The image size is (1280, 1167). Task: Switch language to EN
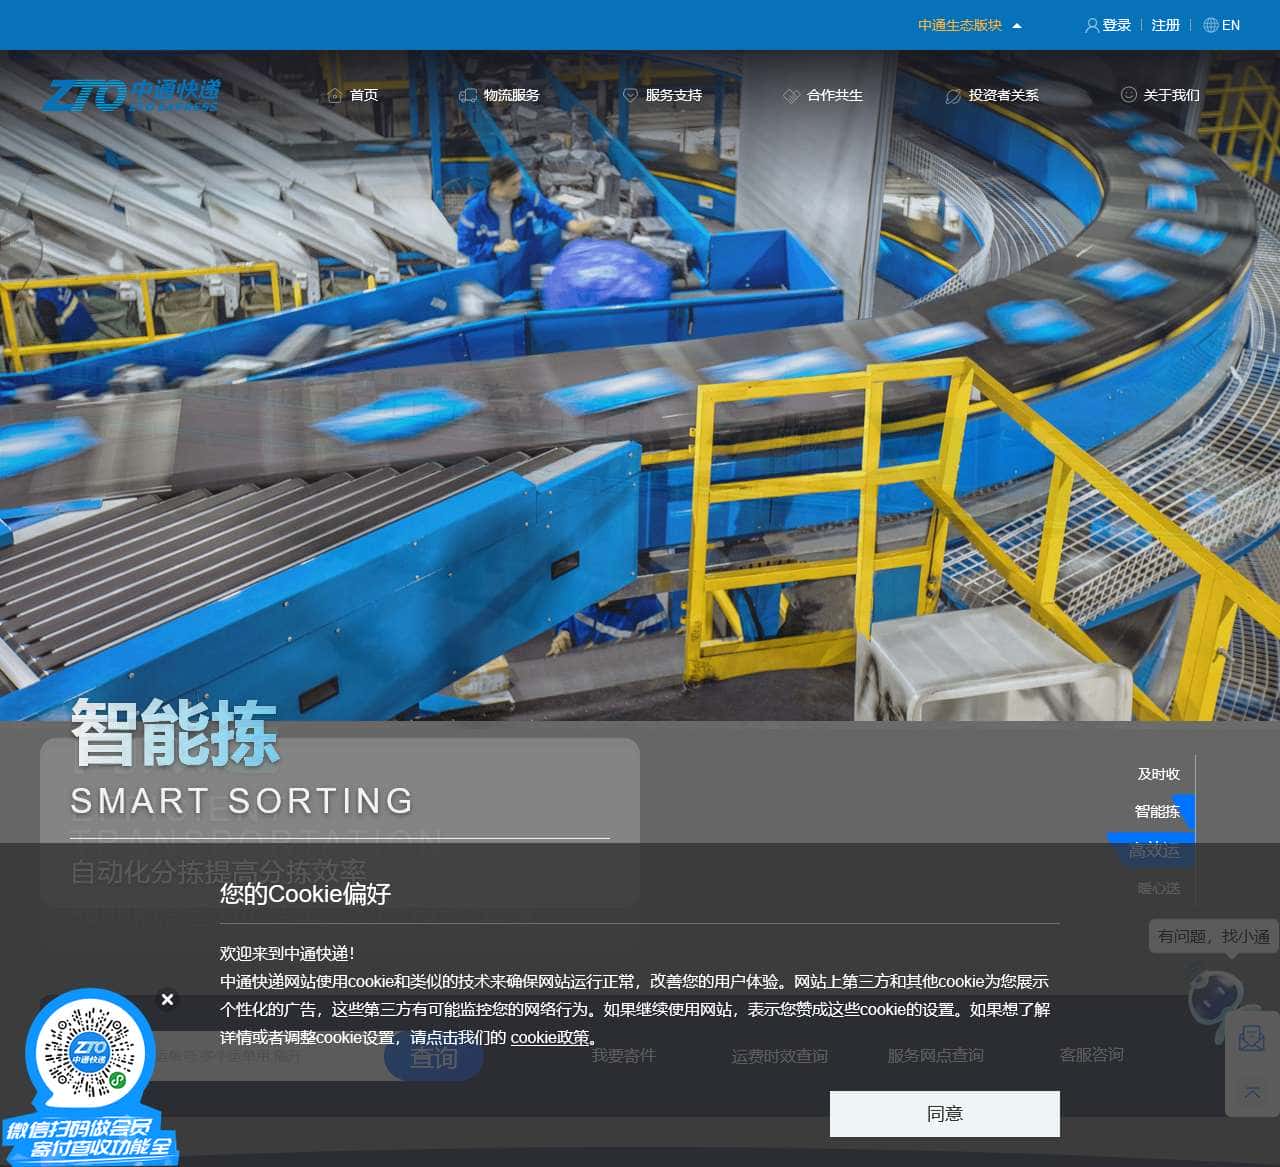point(1231,25)
